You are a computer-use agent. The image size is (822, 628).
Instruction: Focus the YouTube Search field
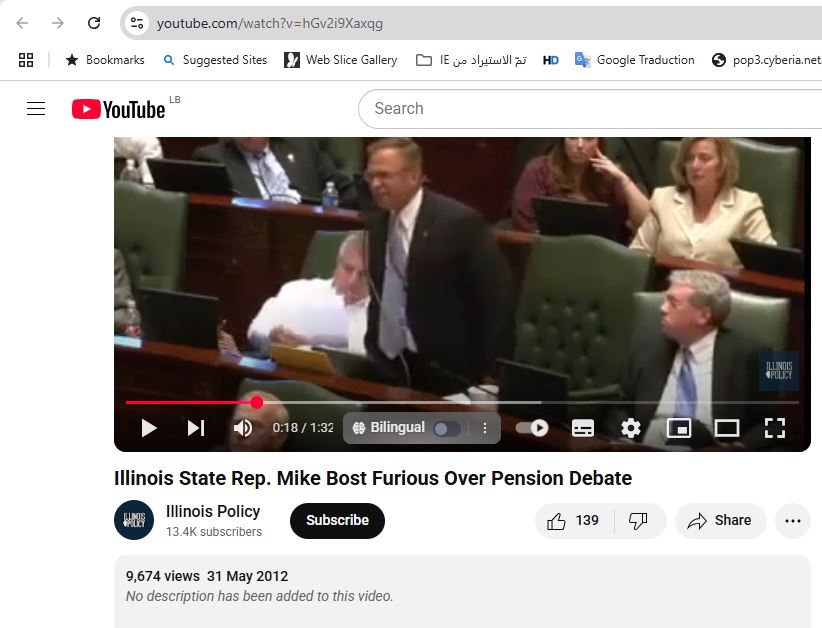pyautogui.click(x=592, y=109)
